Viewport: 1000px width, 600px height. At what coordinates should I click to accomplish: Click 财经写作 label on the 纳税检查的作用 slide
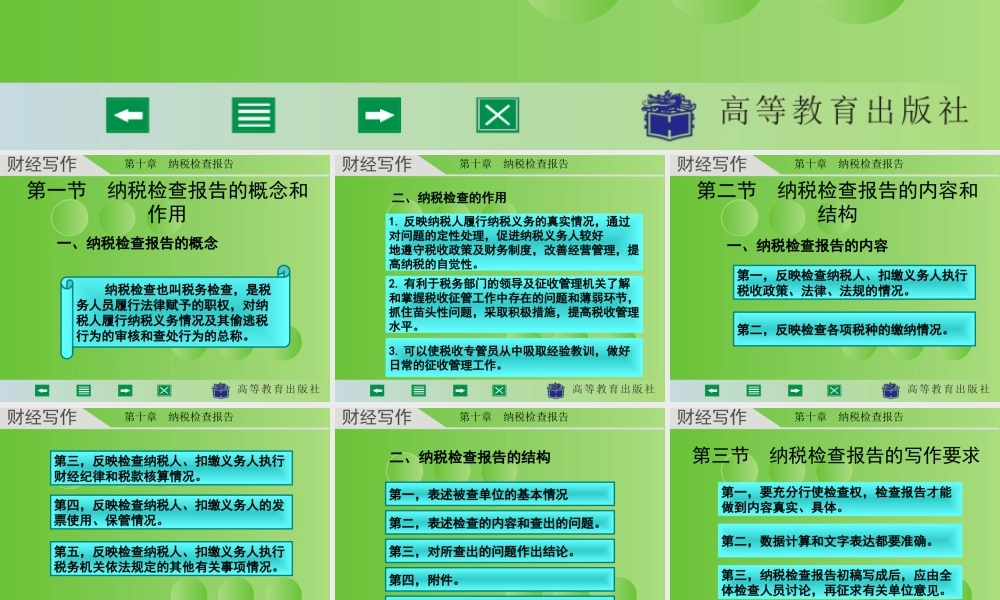[x=376, y=164]
